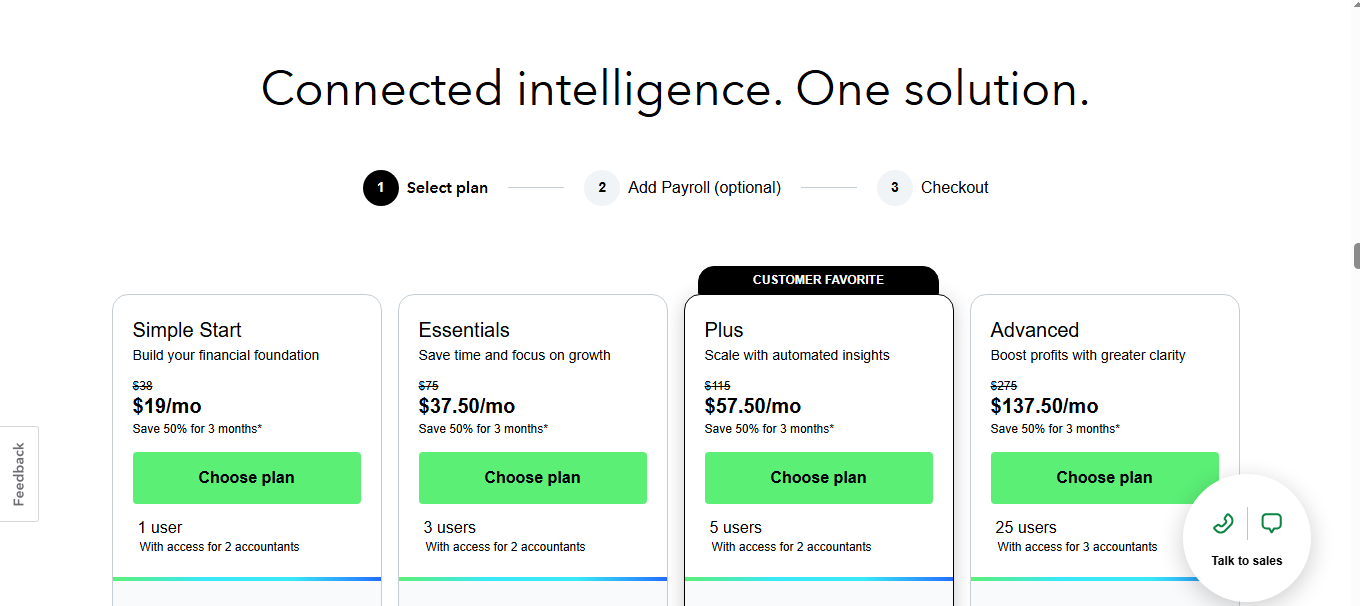Click step 3 Checkout circle

coord(893,187)
